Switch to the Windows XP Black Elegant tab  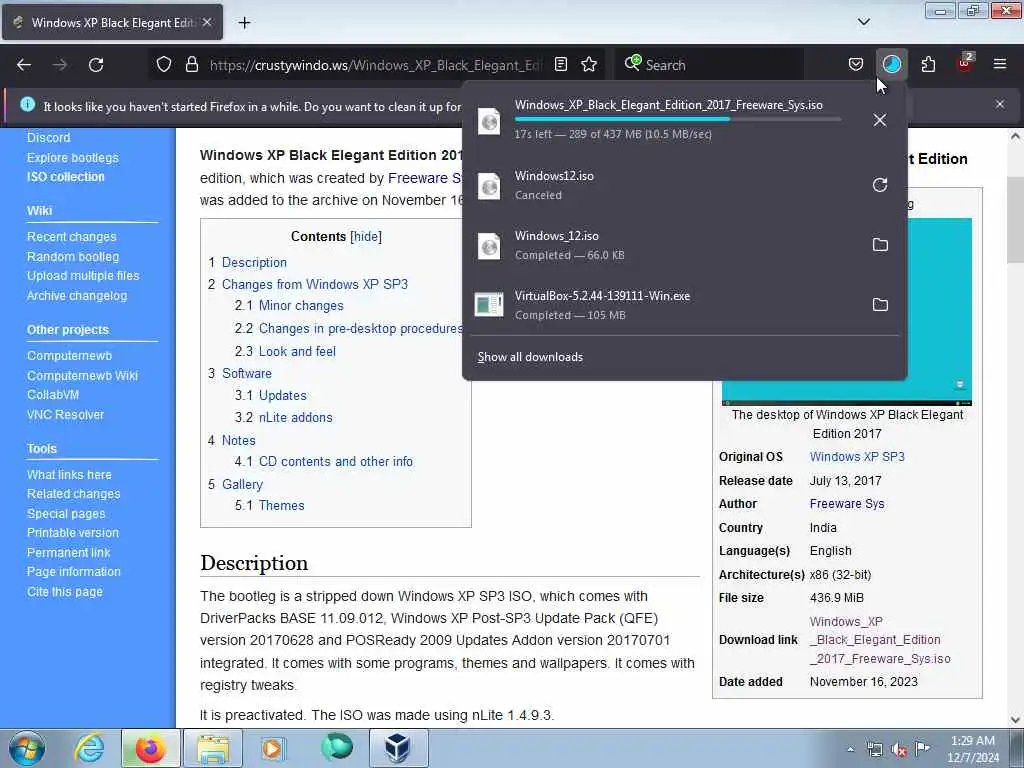point(112,22)
